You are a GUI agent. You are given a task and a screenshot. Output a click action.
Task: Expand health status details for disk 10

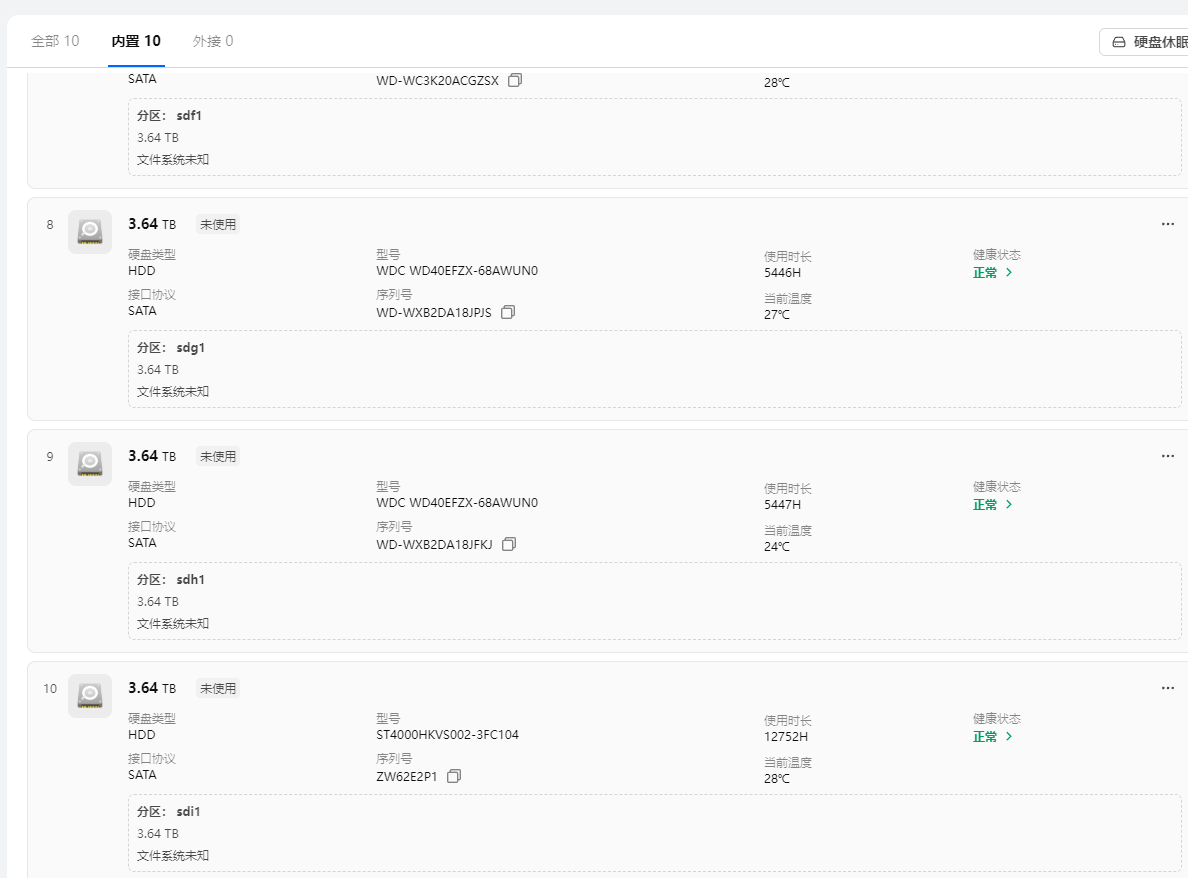coord(993,736)
